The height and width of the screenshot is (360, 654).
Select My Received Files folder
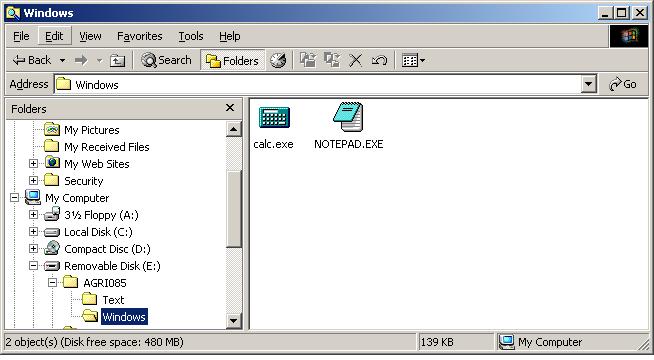[107, 147]
